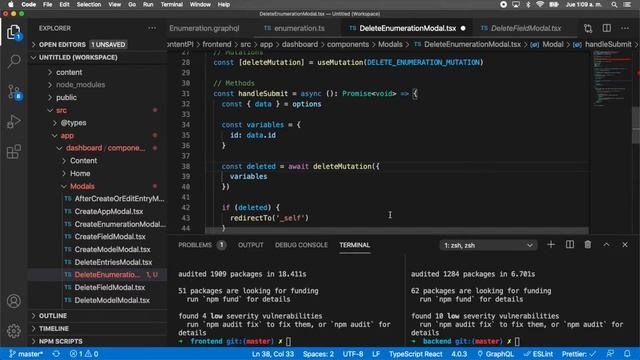Synchronize changes in status bar
Screen dimensions: 640x360
56,354
